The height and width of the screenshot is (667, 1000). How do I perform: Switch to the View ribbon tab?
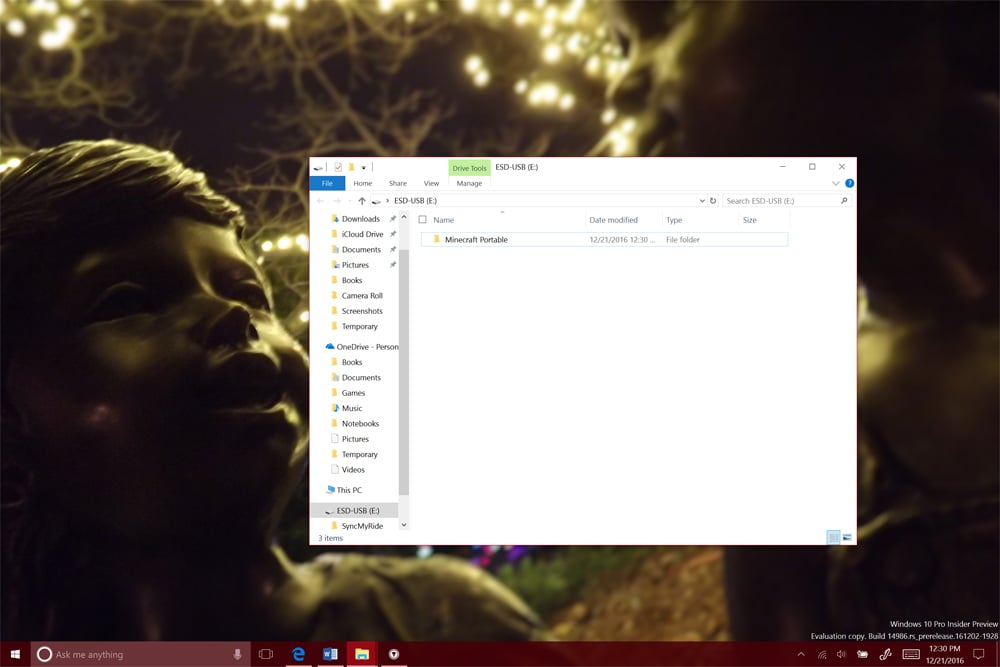coord(431,183)
